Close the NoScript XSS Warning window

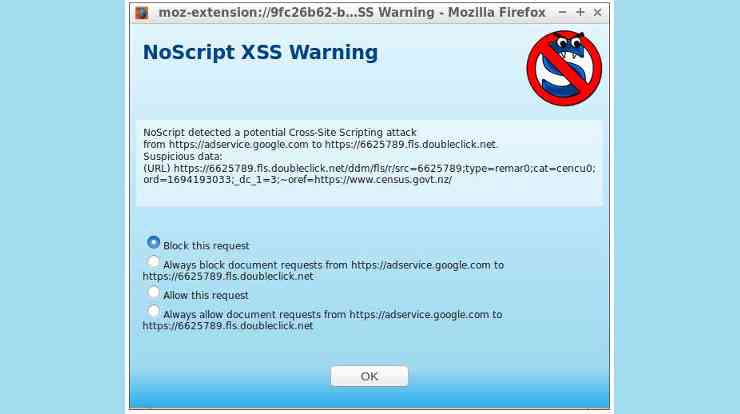pos(597,12)
